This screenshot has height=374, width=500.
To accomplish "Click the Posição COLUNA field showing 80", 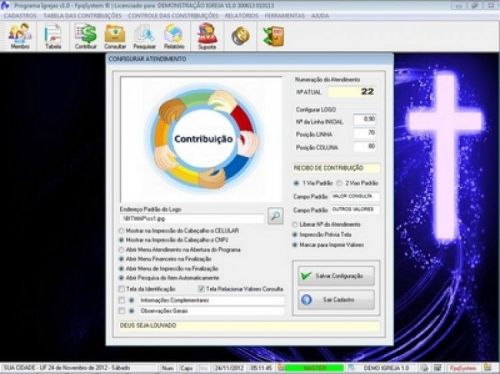I will (x=365, y=146).
